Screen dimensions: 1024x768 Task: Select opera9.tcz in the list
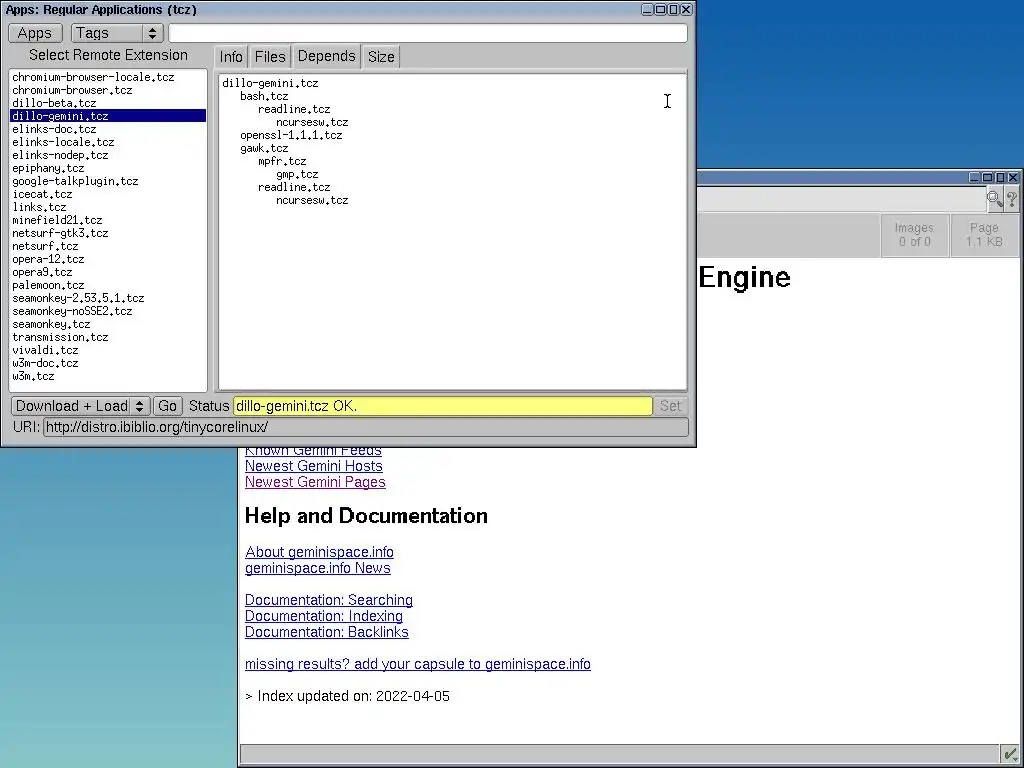tap(108, 272)
